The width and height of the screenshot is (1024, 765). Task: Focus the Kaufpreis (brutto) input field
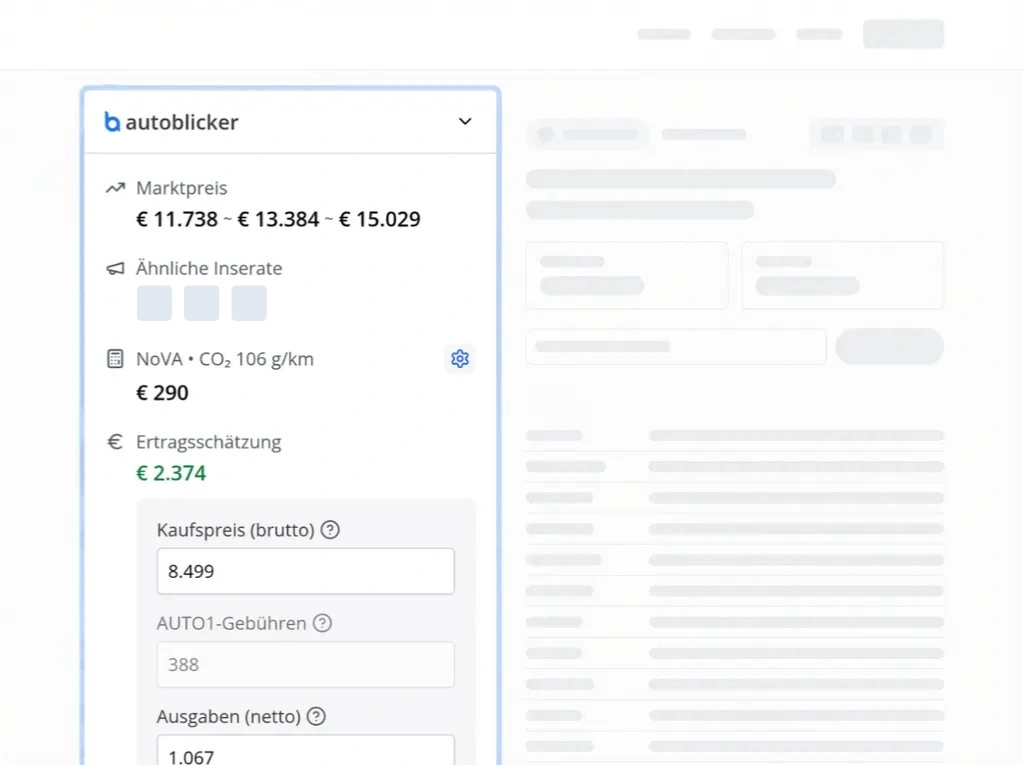(x=305, y=571)
